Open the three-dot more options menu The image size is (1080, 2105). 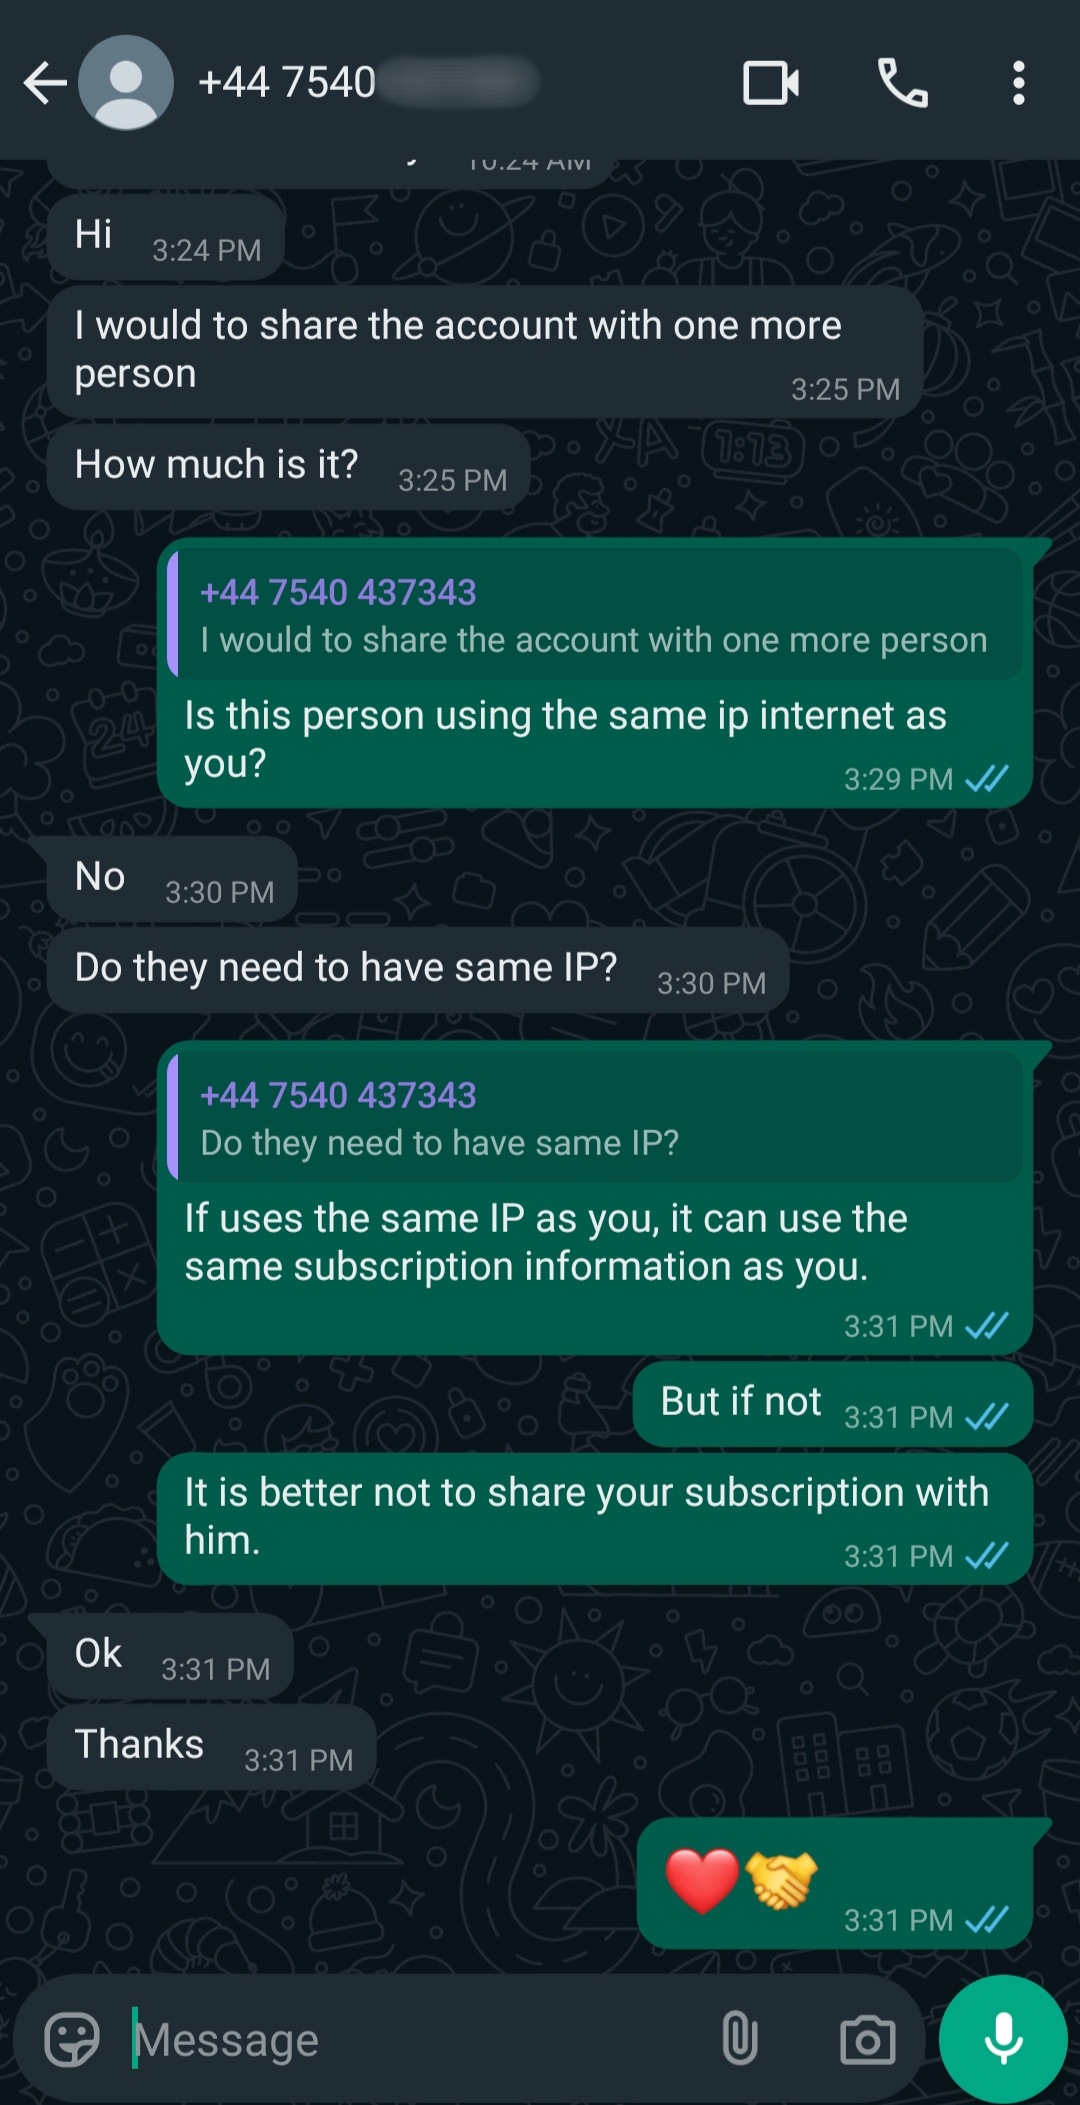1018,83
